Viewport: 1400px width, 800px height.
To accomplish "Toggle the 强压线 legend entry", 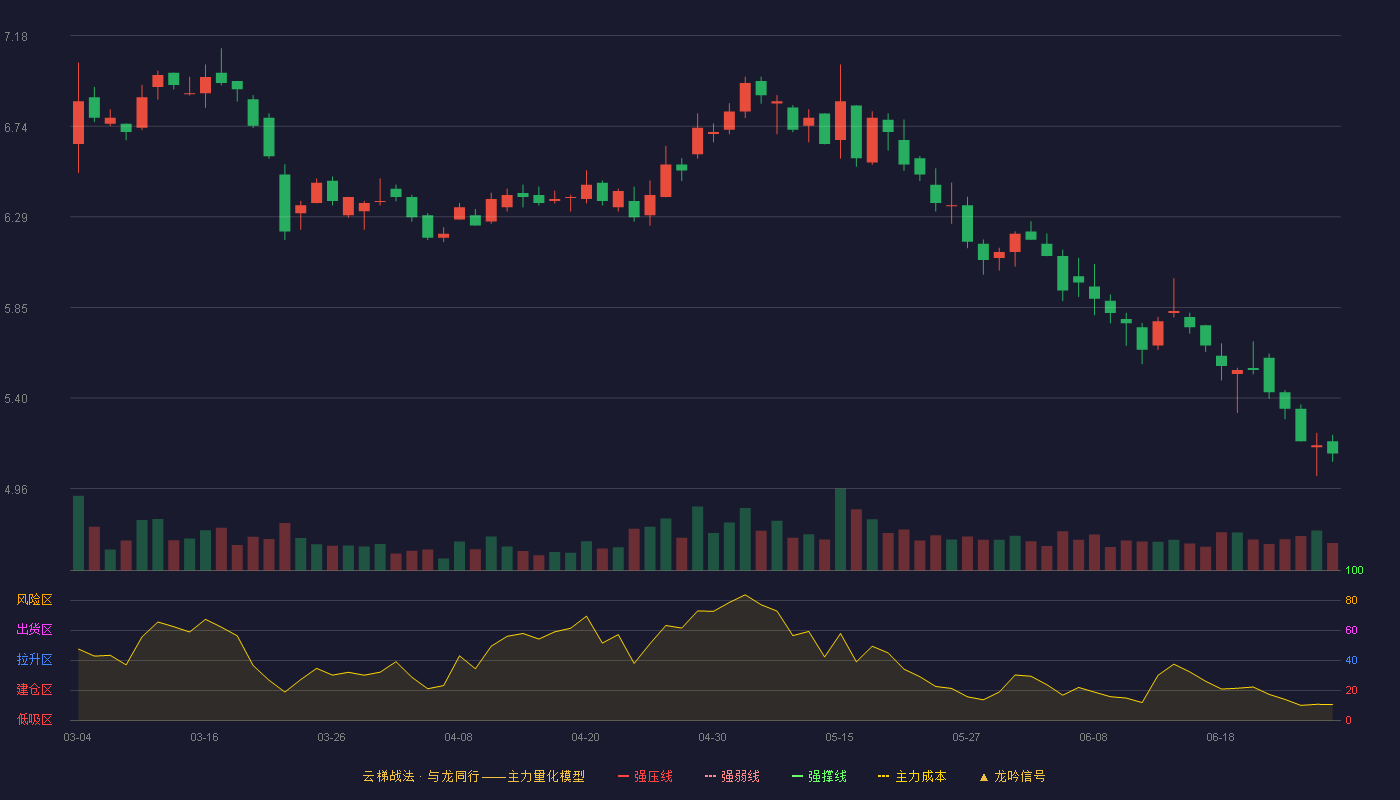I will (645, 776).
